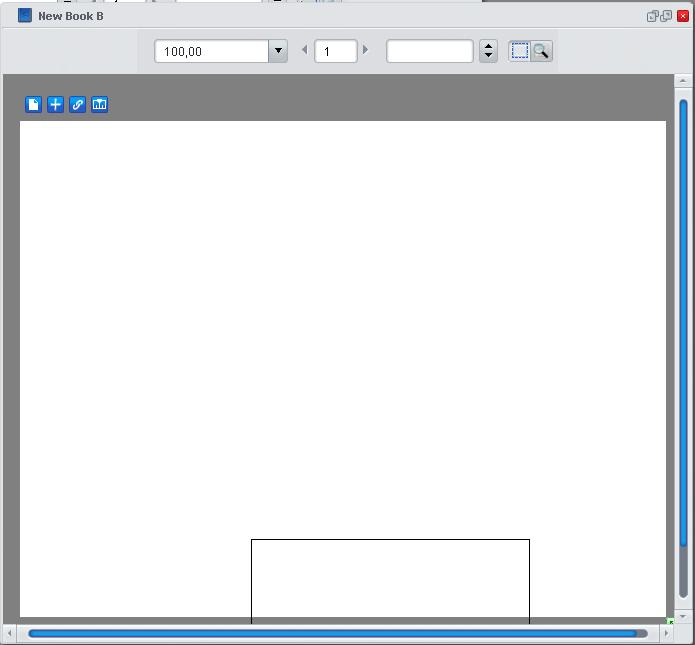Activate the magnifier zoom tool
695x645 pixels.
pos(541,51)
